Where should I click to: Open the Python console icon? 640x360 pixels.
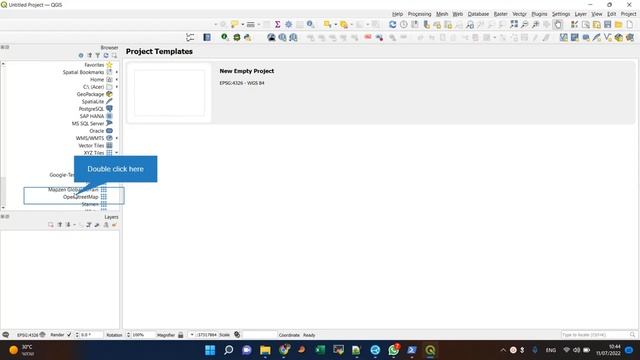[247, 38]
